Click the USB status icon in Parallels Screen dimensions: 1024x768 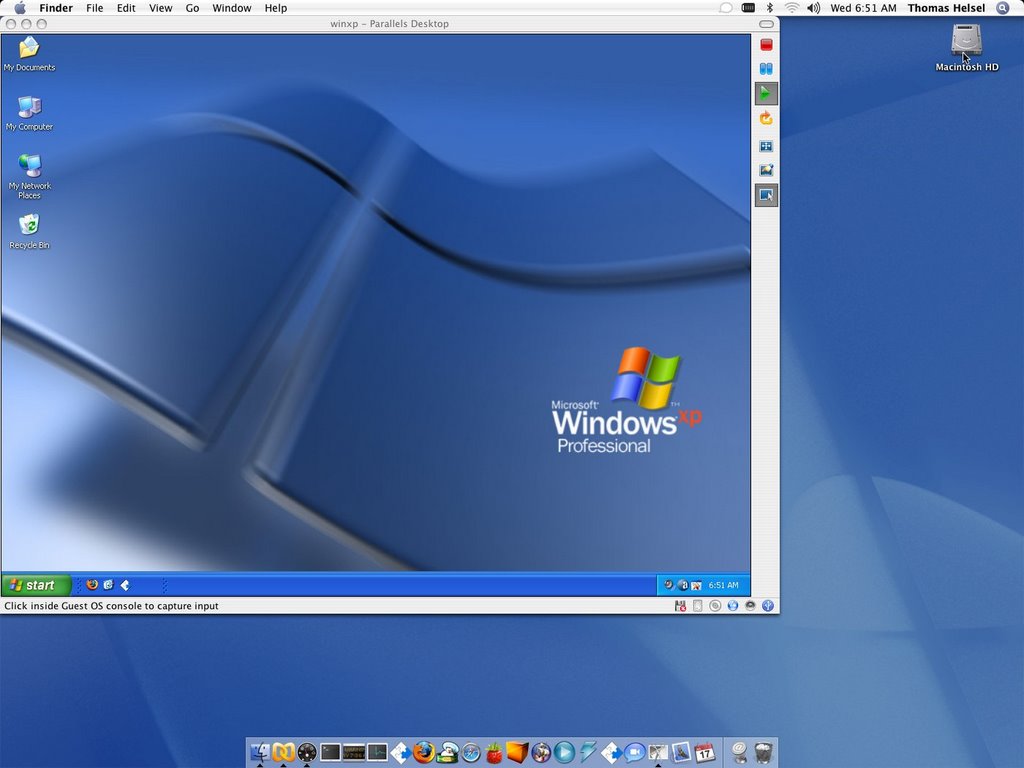coord(768,606)
